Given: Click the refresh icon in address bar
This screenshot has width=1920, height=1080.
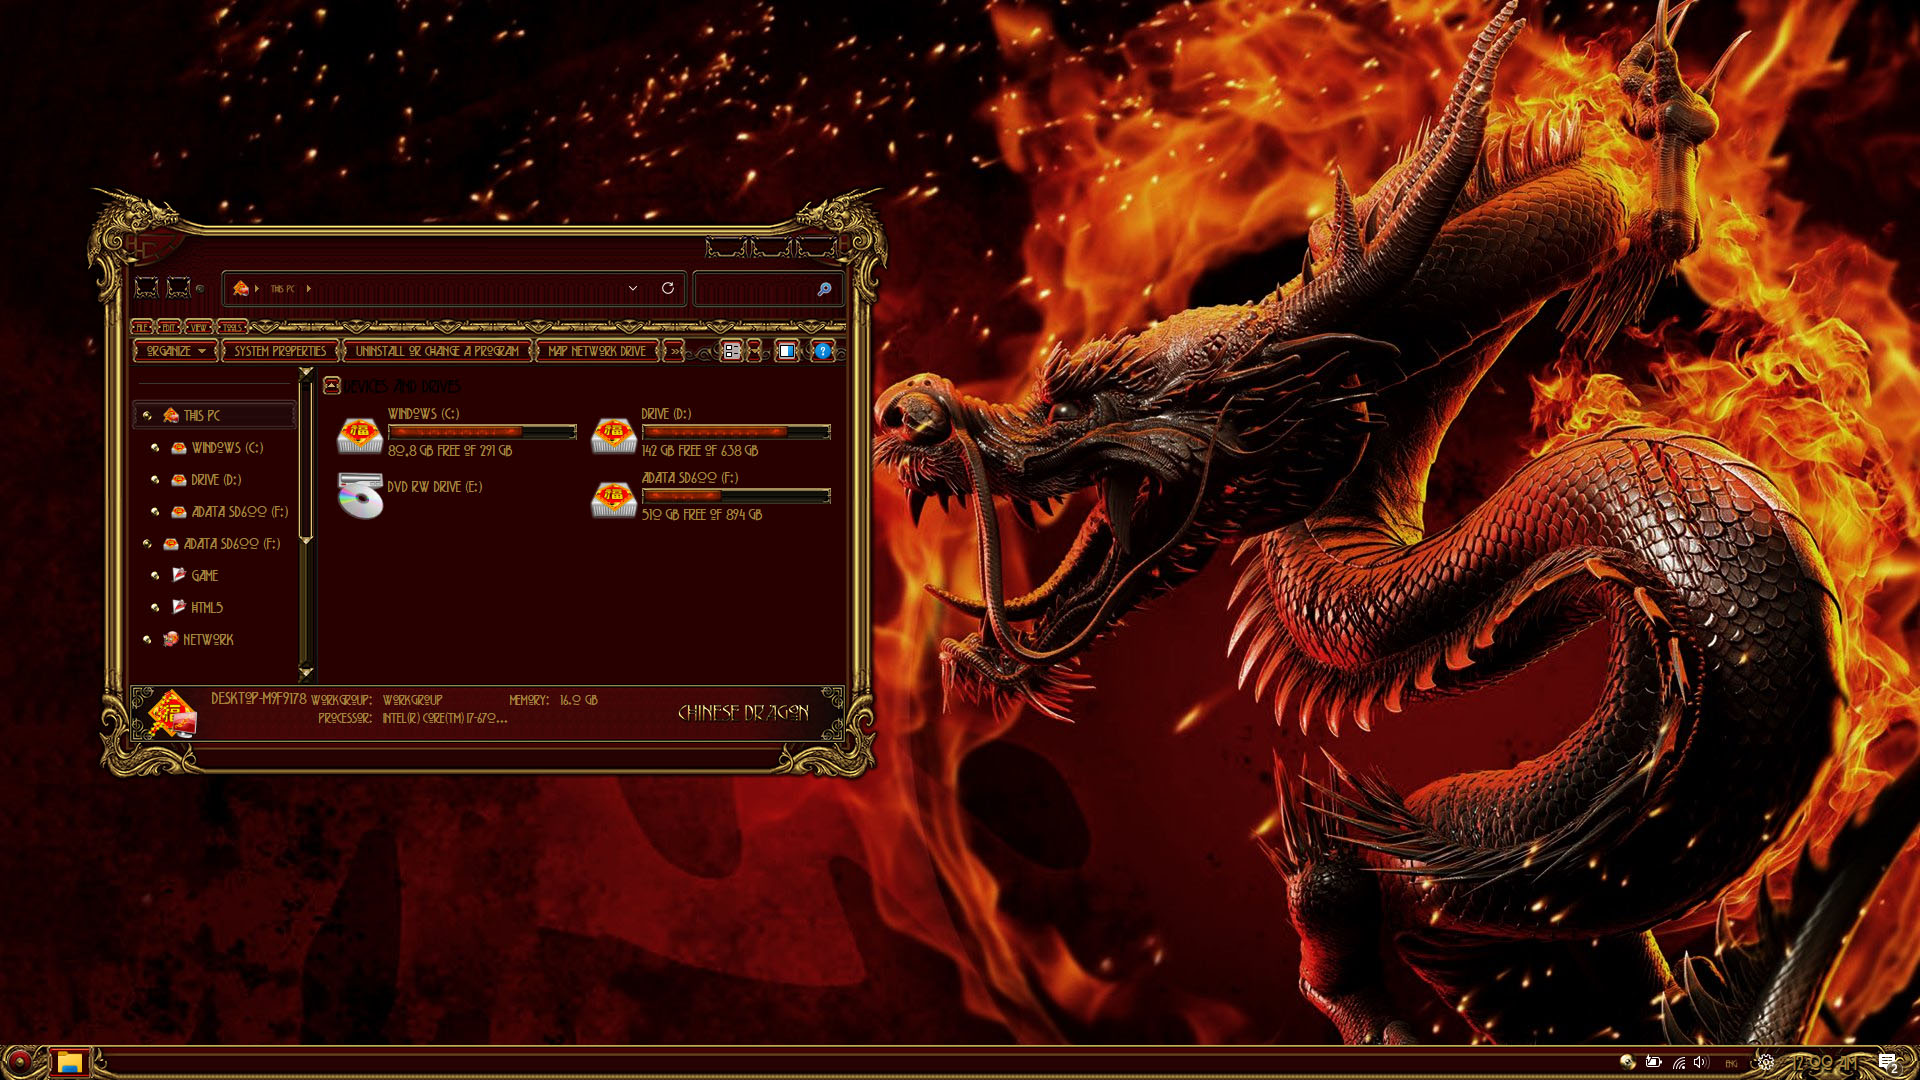Looking at the screenshot, I should (x=668, y=288).
